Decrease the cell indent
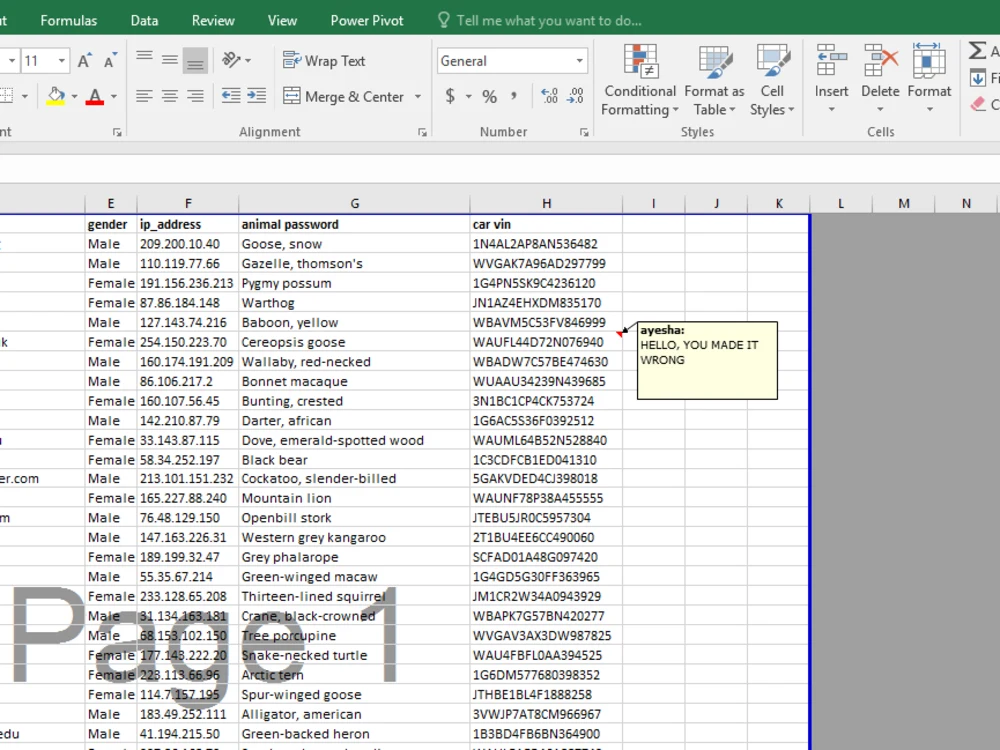The width and height of the screenshot is (1000, 750). 230,96
